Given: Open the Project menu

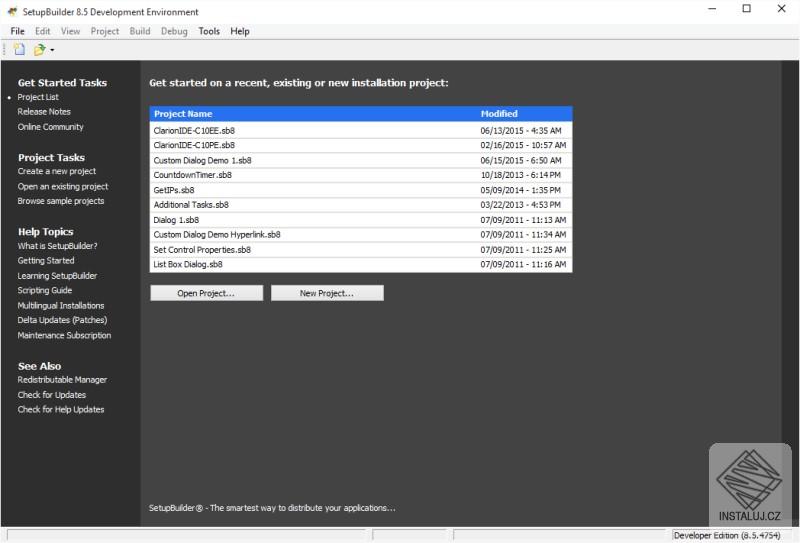Looking at the screenshot, I should click(x=105, y=31).
